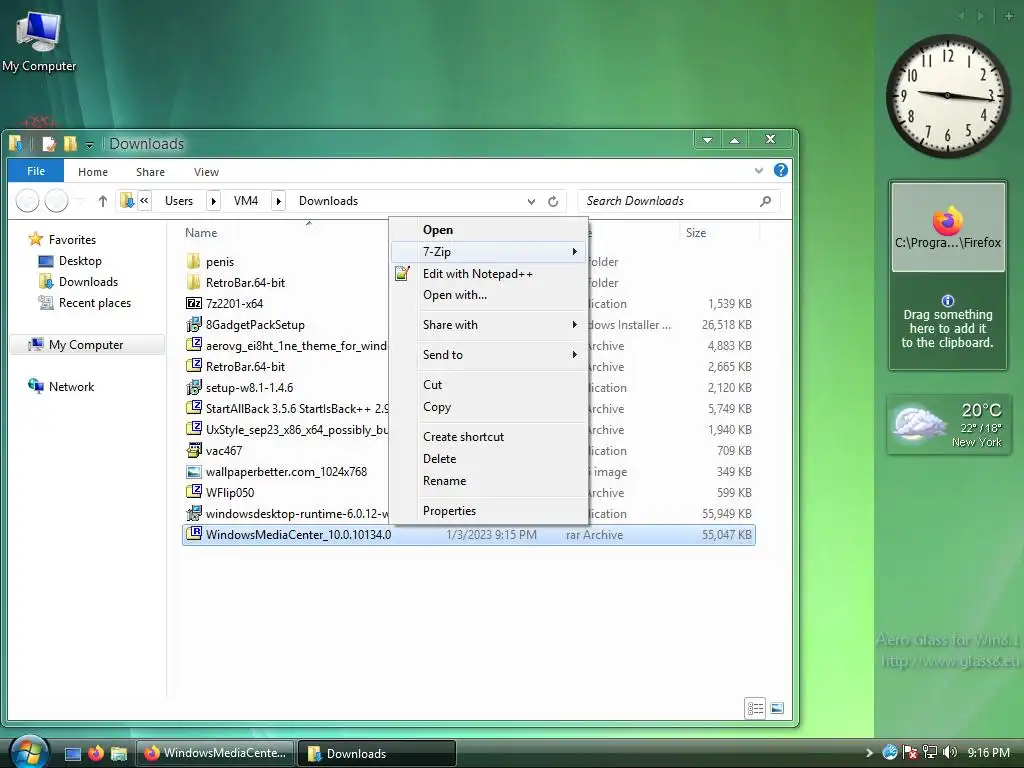
Task: Expand the Users breadcrumb arrow
Action: tap(214, 201)
